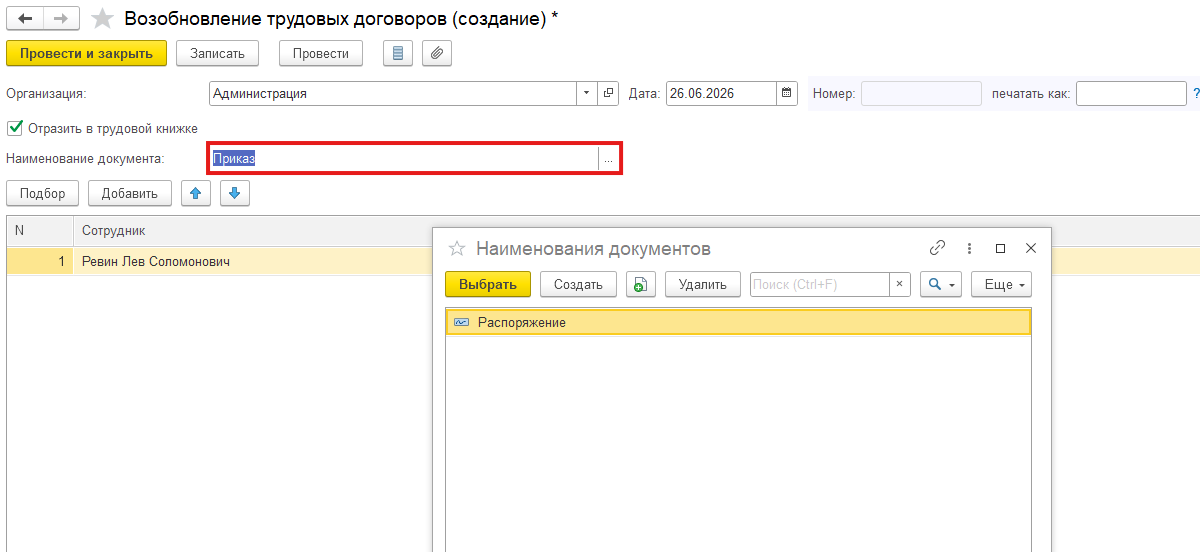
Task: Move the employee row down
Action: pos(234,193)
